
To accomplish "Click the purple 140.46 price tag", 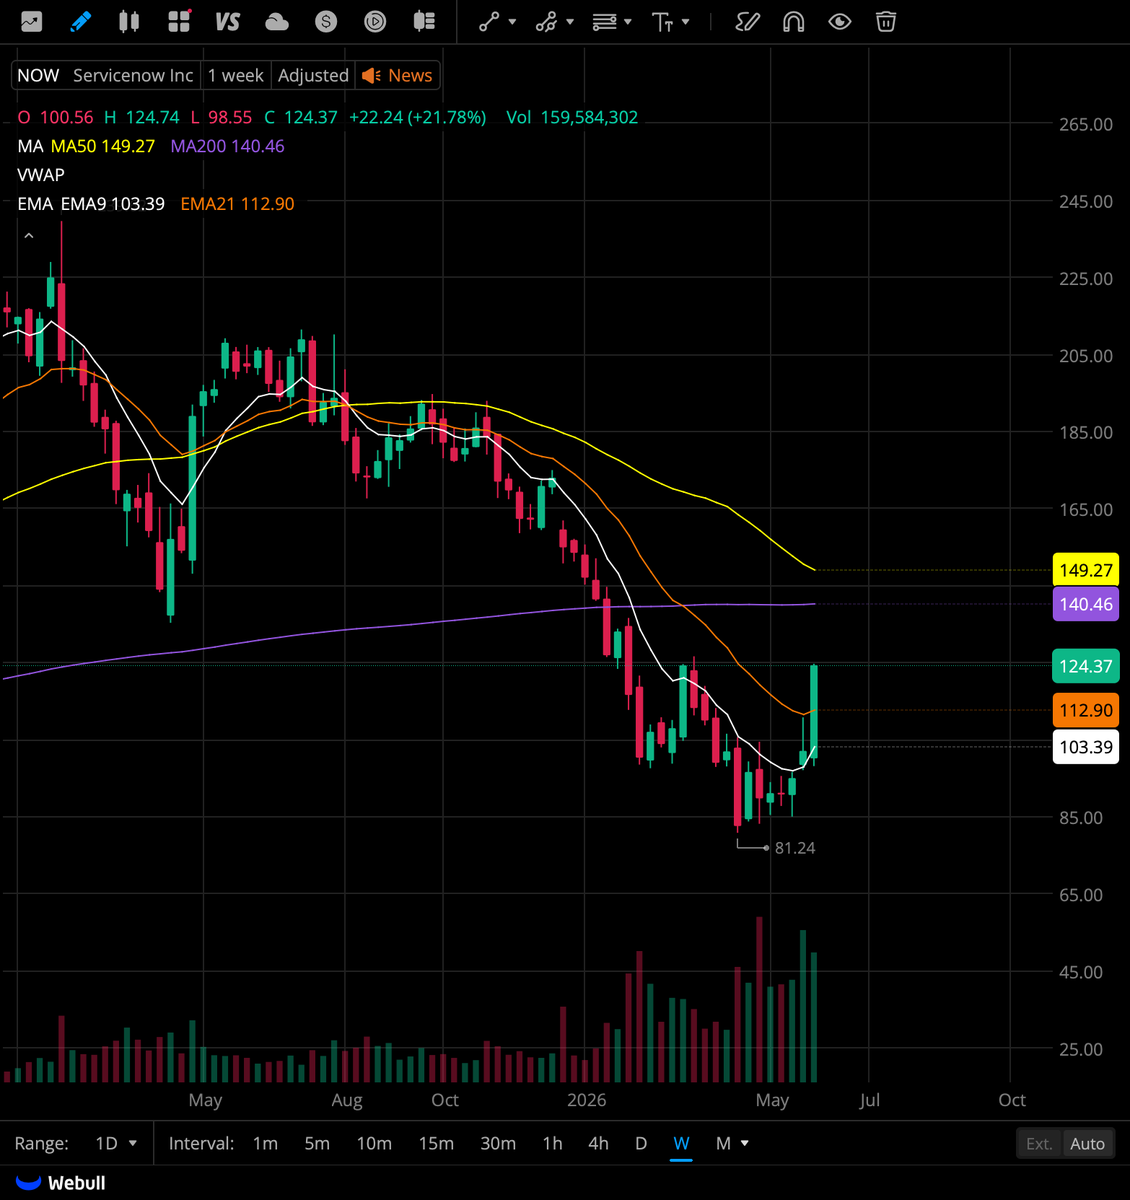I will (x=1086, y=604).
